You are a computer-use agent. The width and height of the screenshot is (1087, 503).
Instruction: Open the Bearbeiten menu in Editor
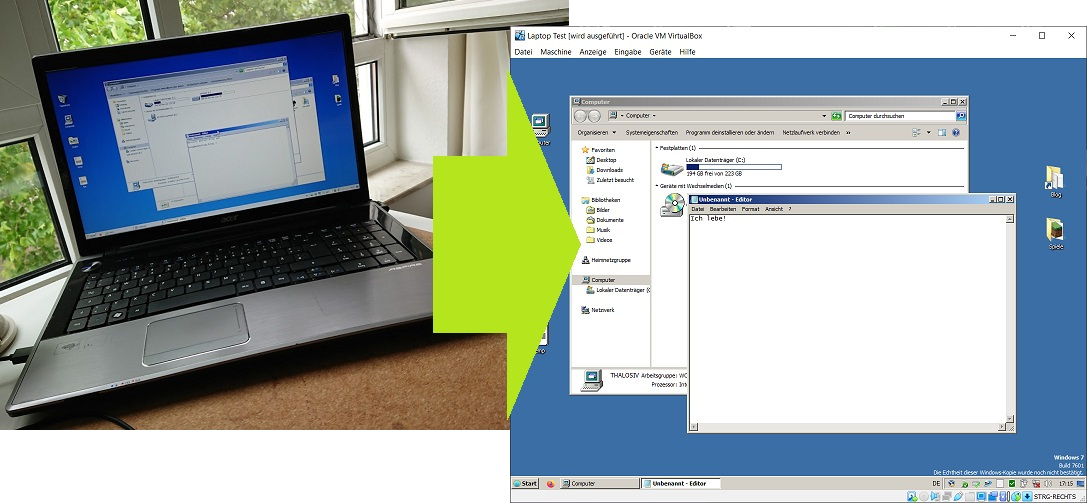[x=722, y=209]
